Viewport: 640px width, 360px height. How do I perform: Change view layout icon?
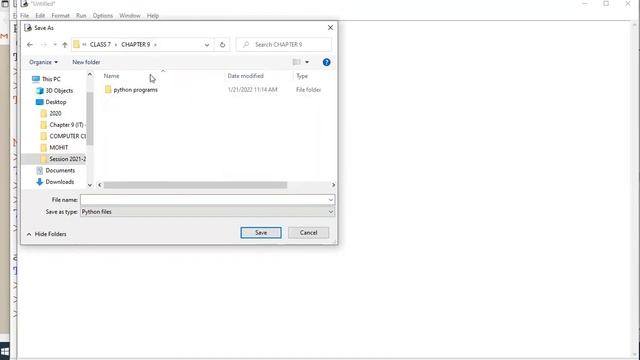pos(297,62)
